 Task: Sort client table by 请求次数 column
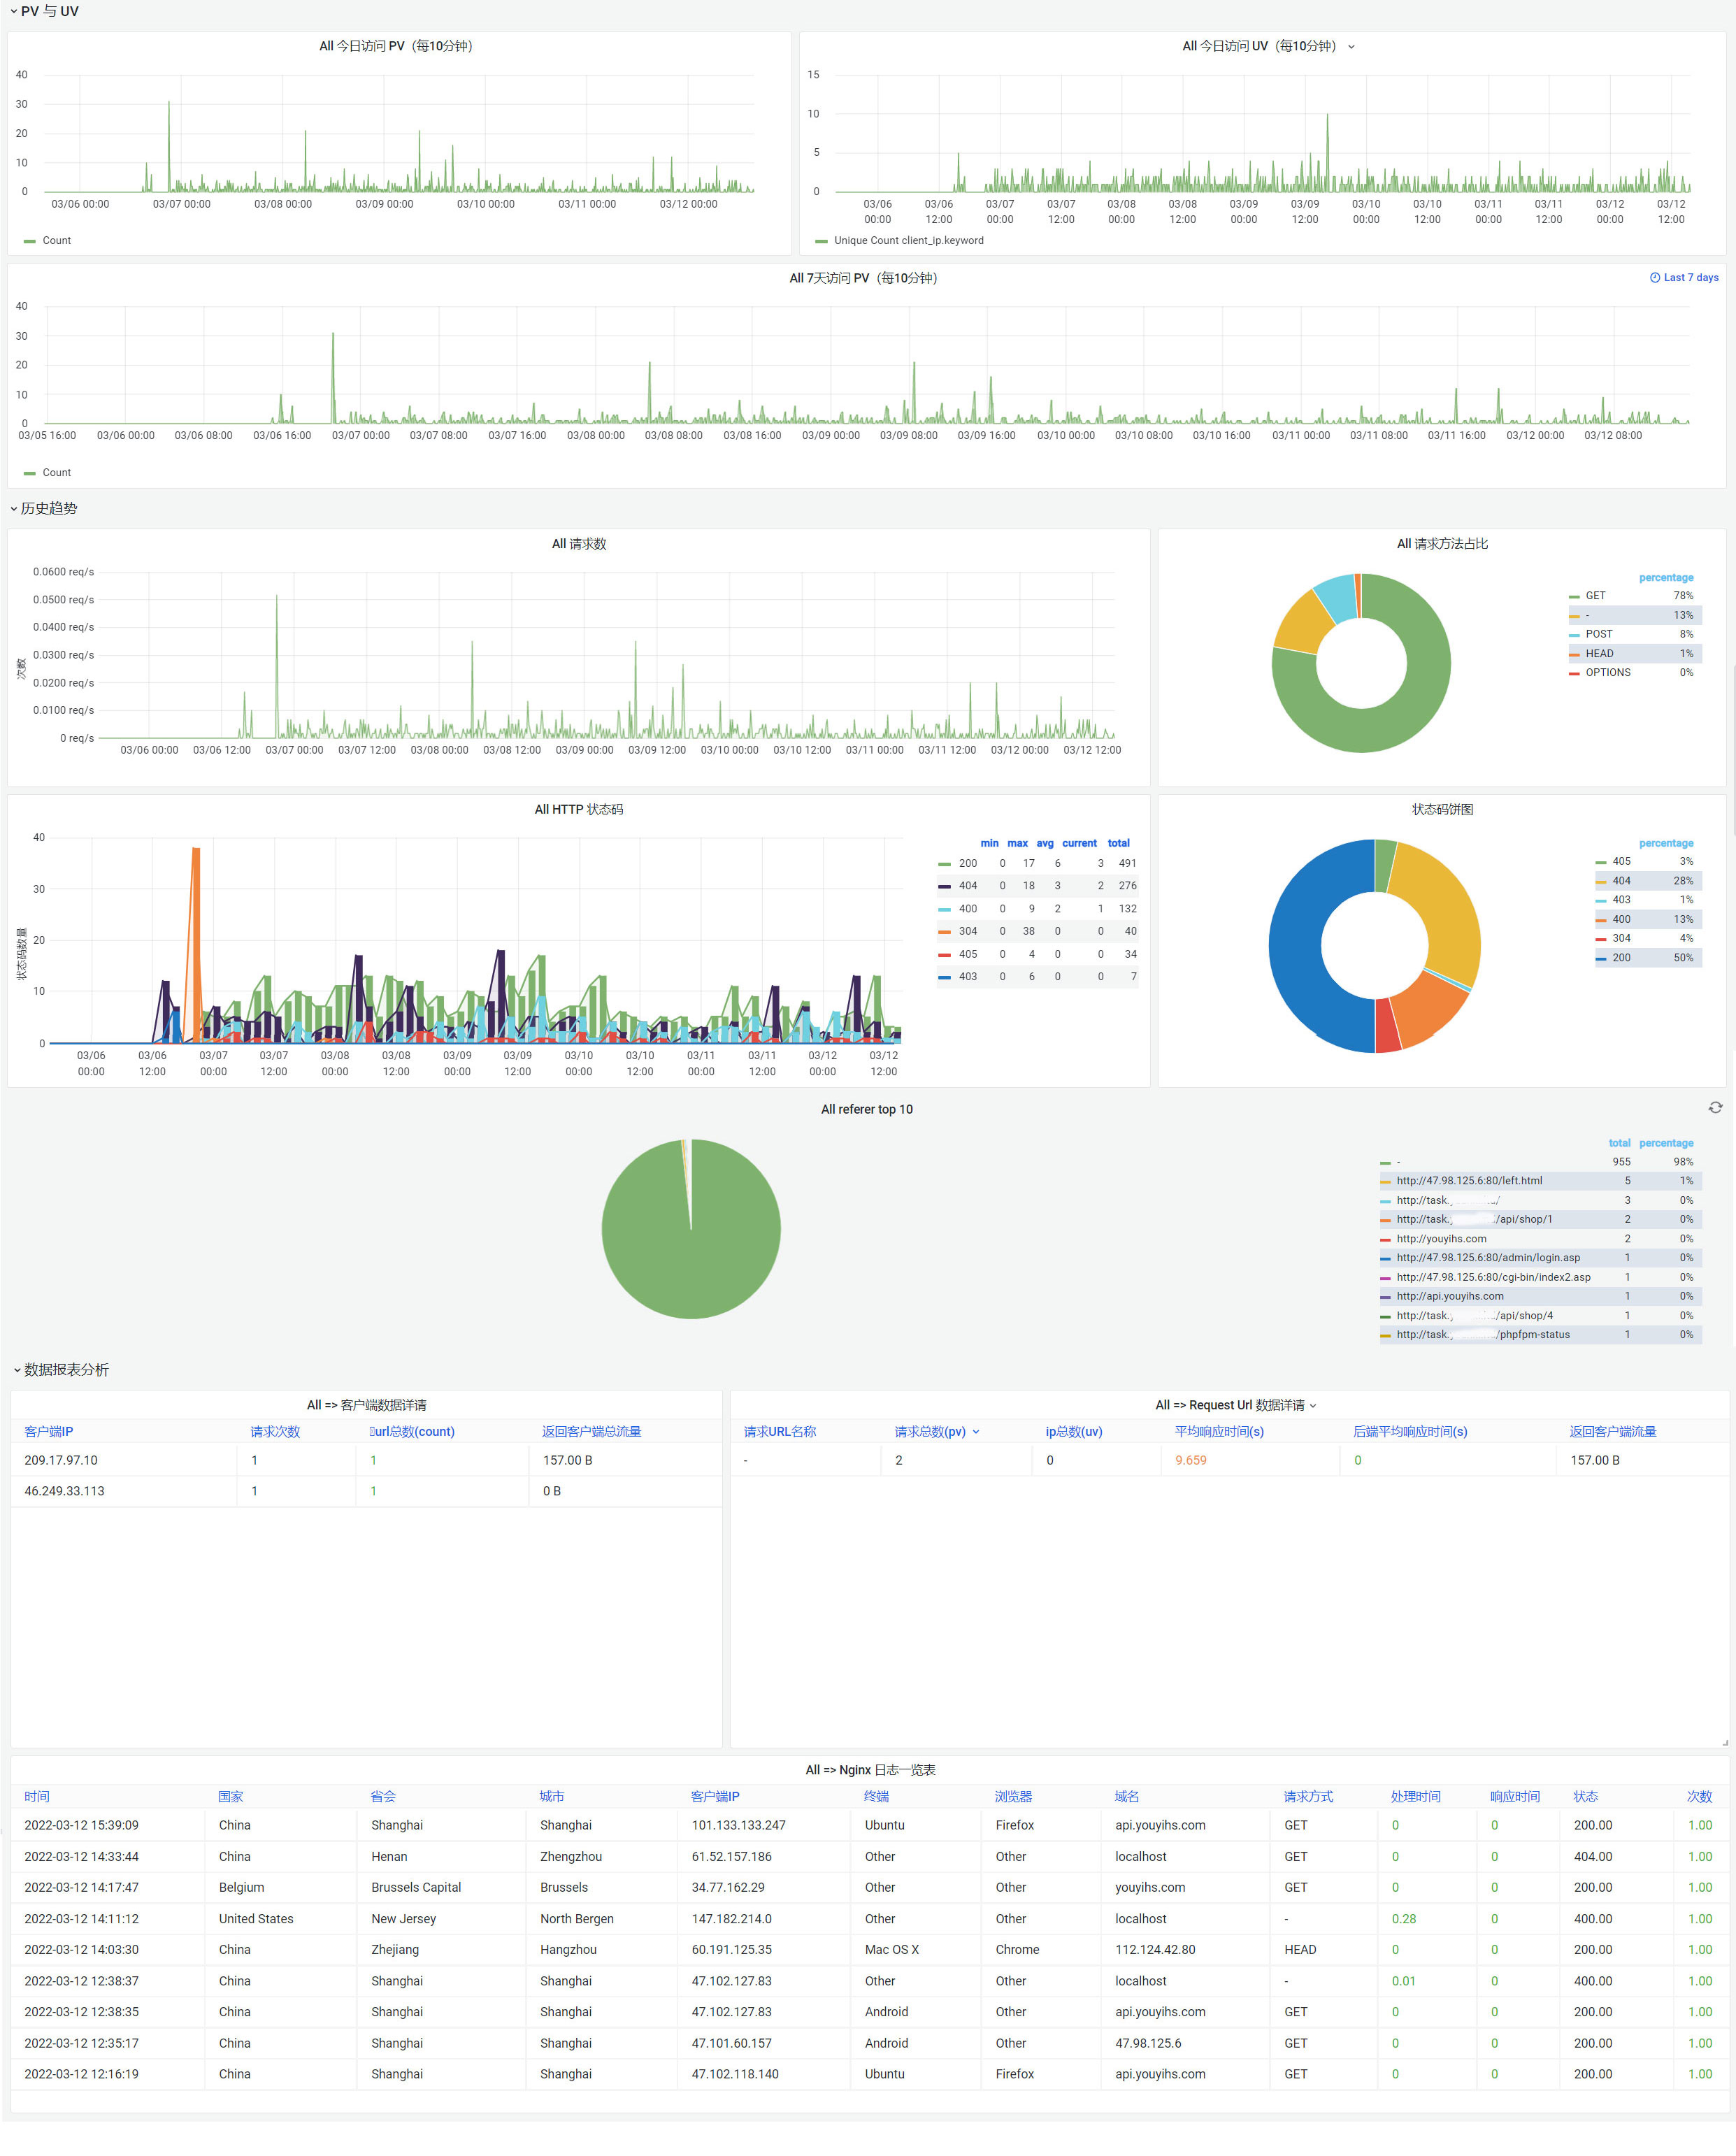(275, 1431)
